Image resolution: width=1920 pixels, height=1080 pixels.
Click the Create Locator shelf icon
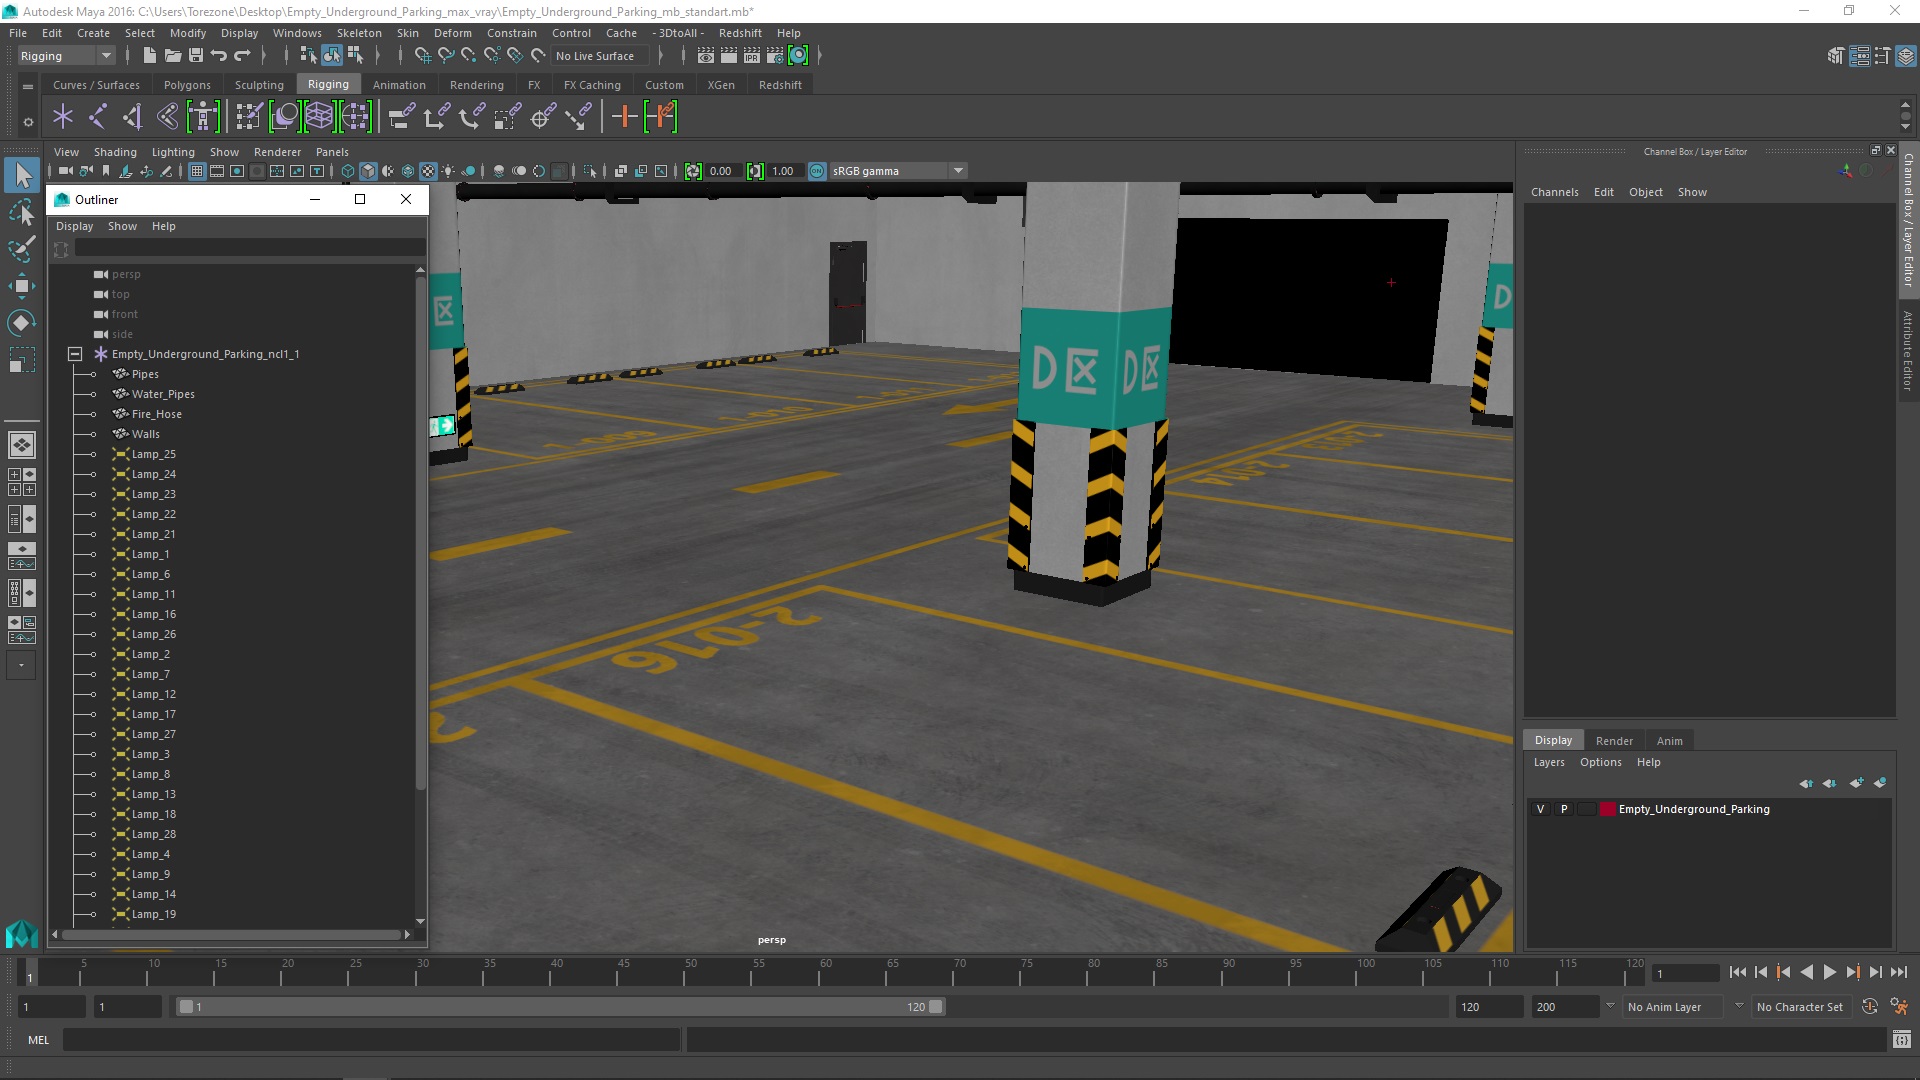point(63,117)
